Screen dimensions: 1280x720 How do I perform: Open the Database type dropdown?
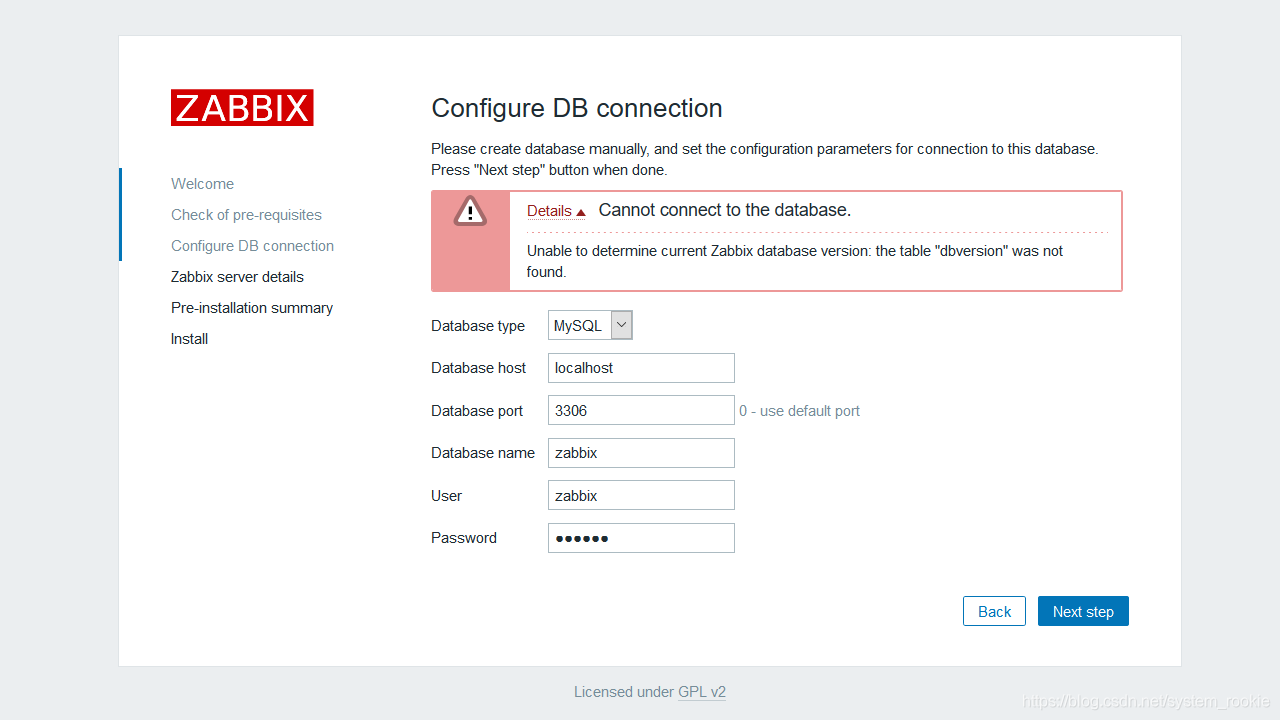pyautogui.click(x=590, y=325)
